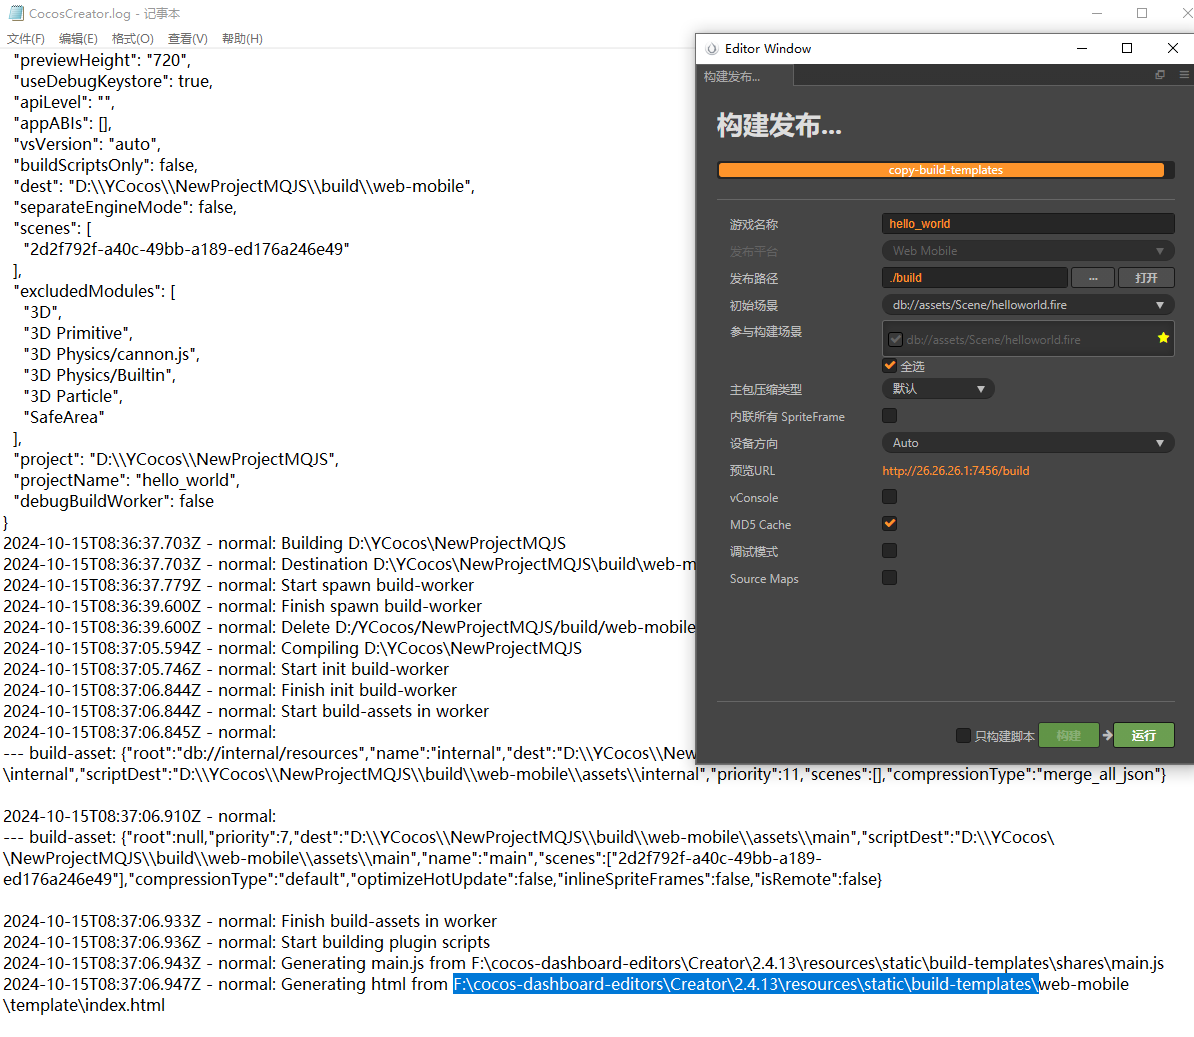This screenshot has width=1194, height=1037.
Task: Click the 构建 build button
Action: tap(1068, 735)
